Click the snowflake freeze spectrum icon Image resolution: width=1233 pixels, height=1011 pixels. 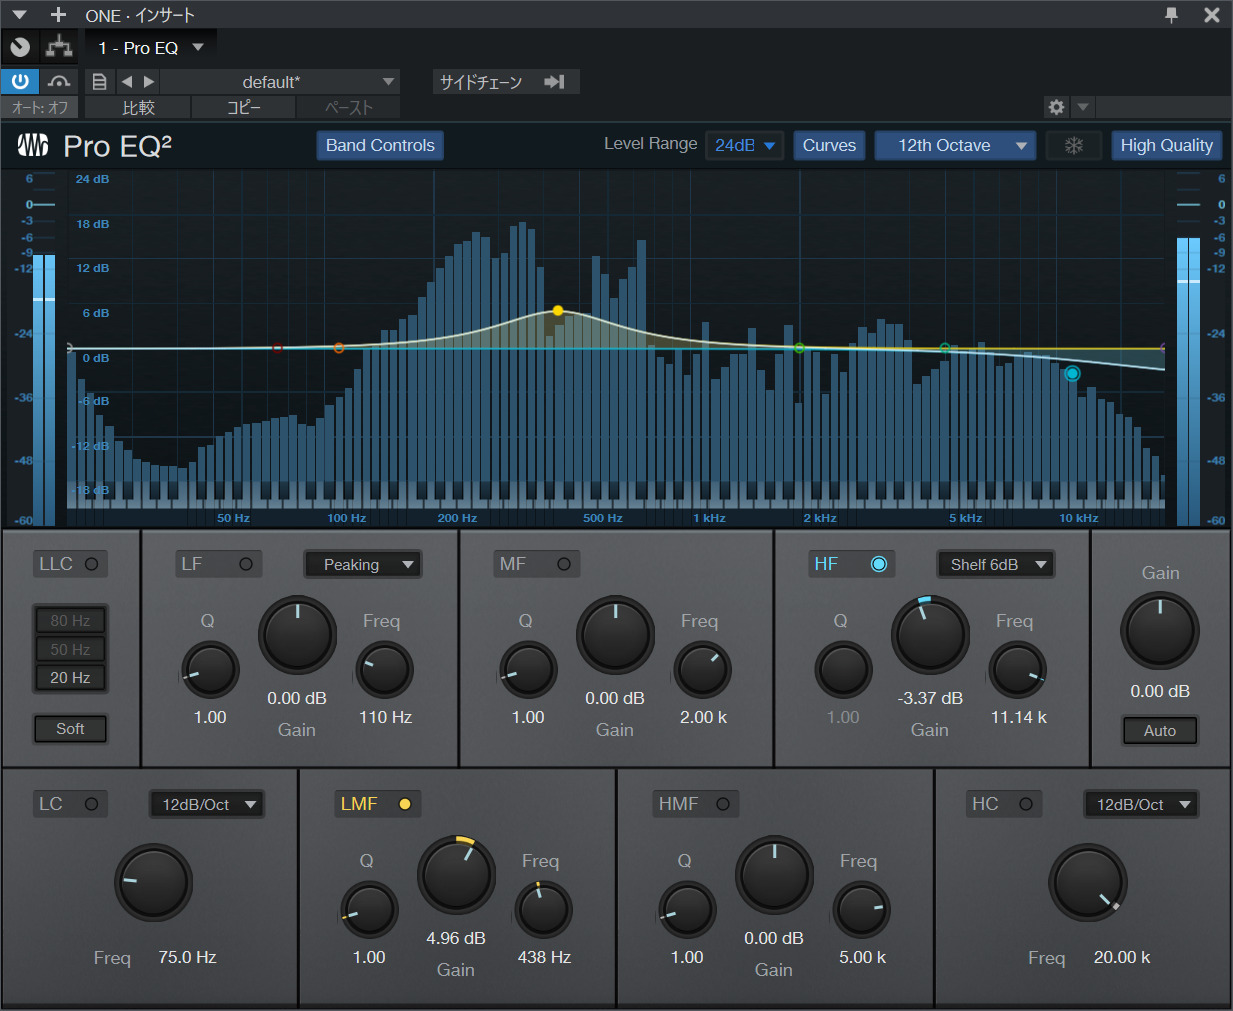(1073, 146)
